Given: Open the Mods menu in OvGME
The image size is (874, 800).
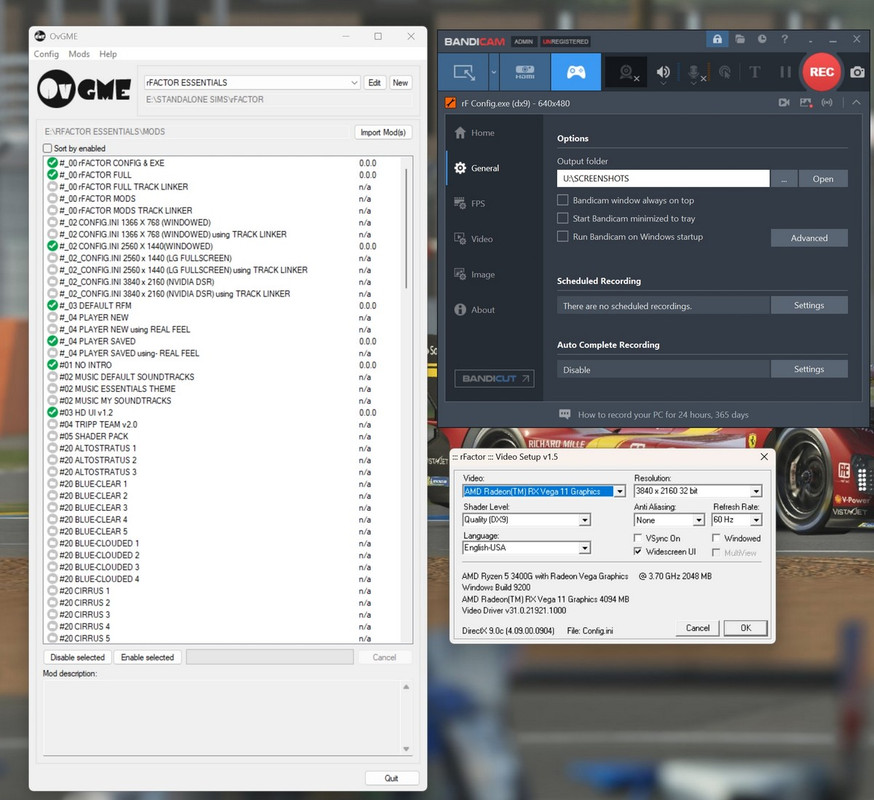Looking at the screenshot, I should [x=79, y=54].
